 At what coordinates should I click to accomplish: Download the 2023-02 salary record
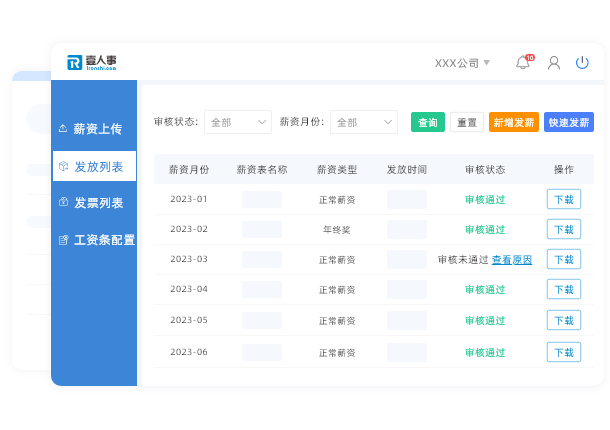point(564,229)
